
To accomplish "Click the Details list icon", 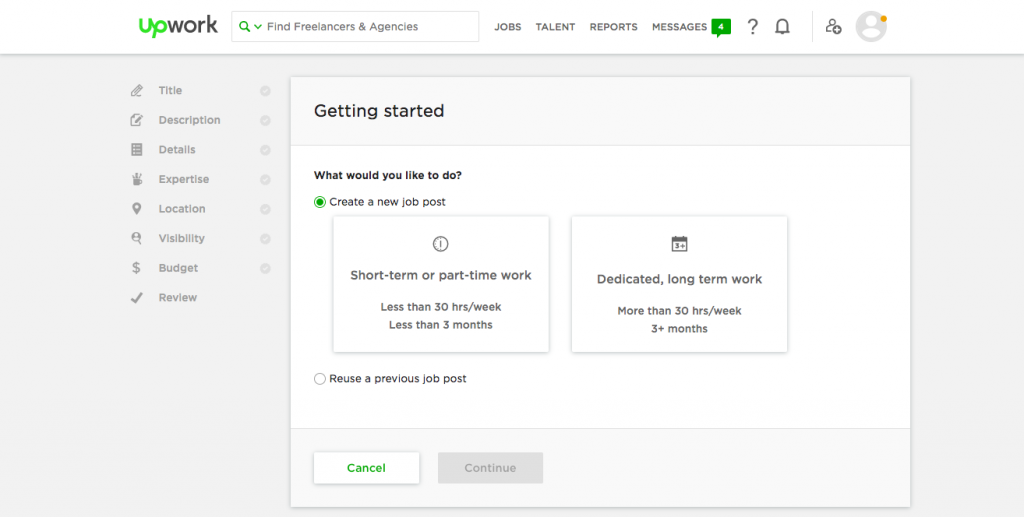I will tap(136, 149).
